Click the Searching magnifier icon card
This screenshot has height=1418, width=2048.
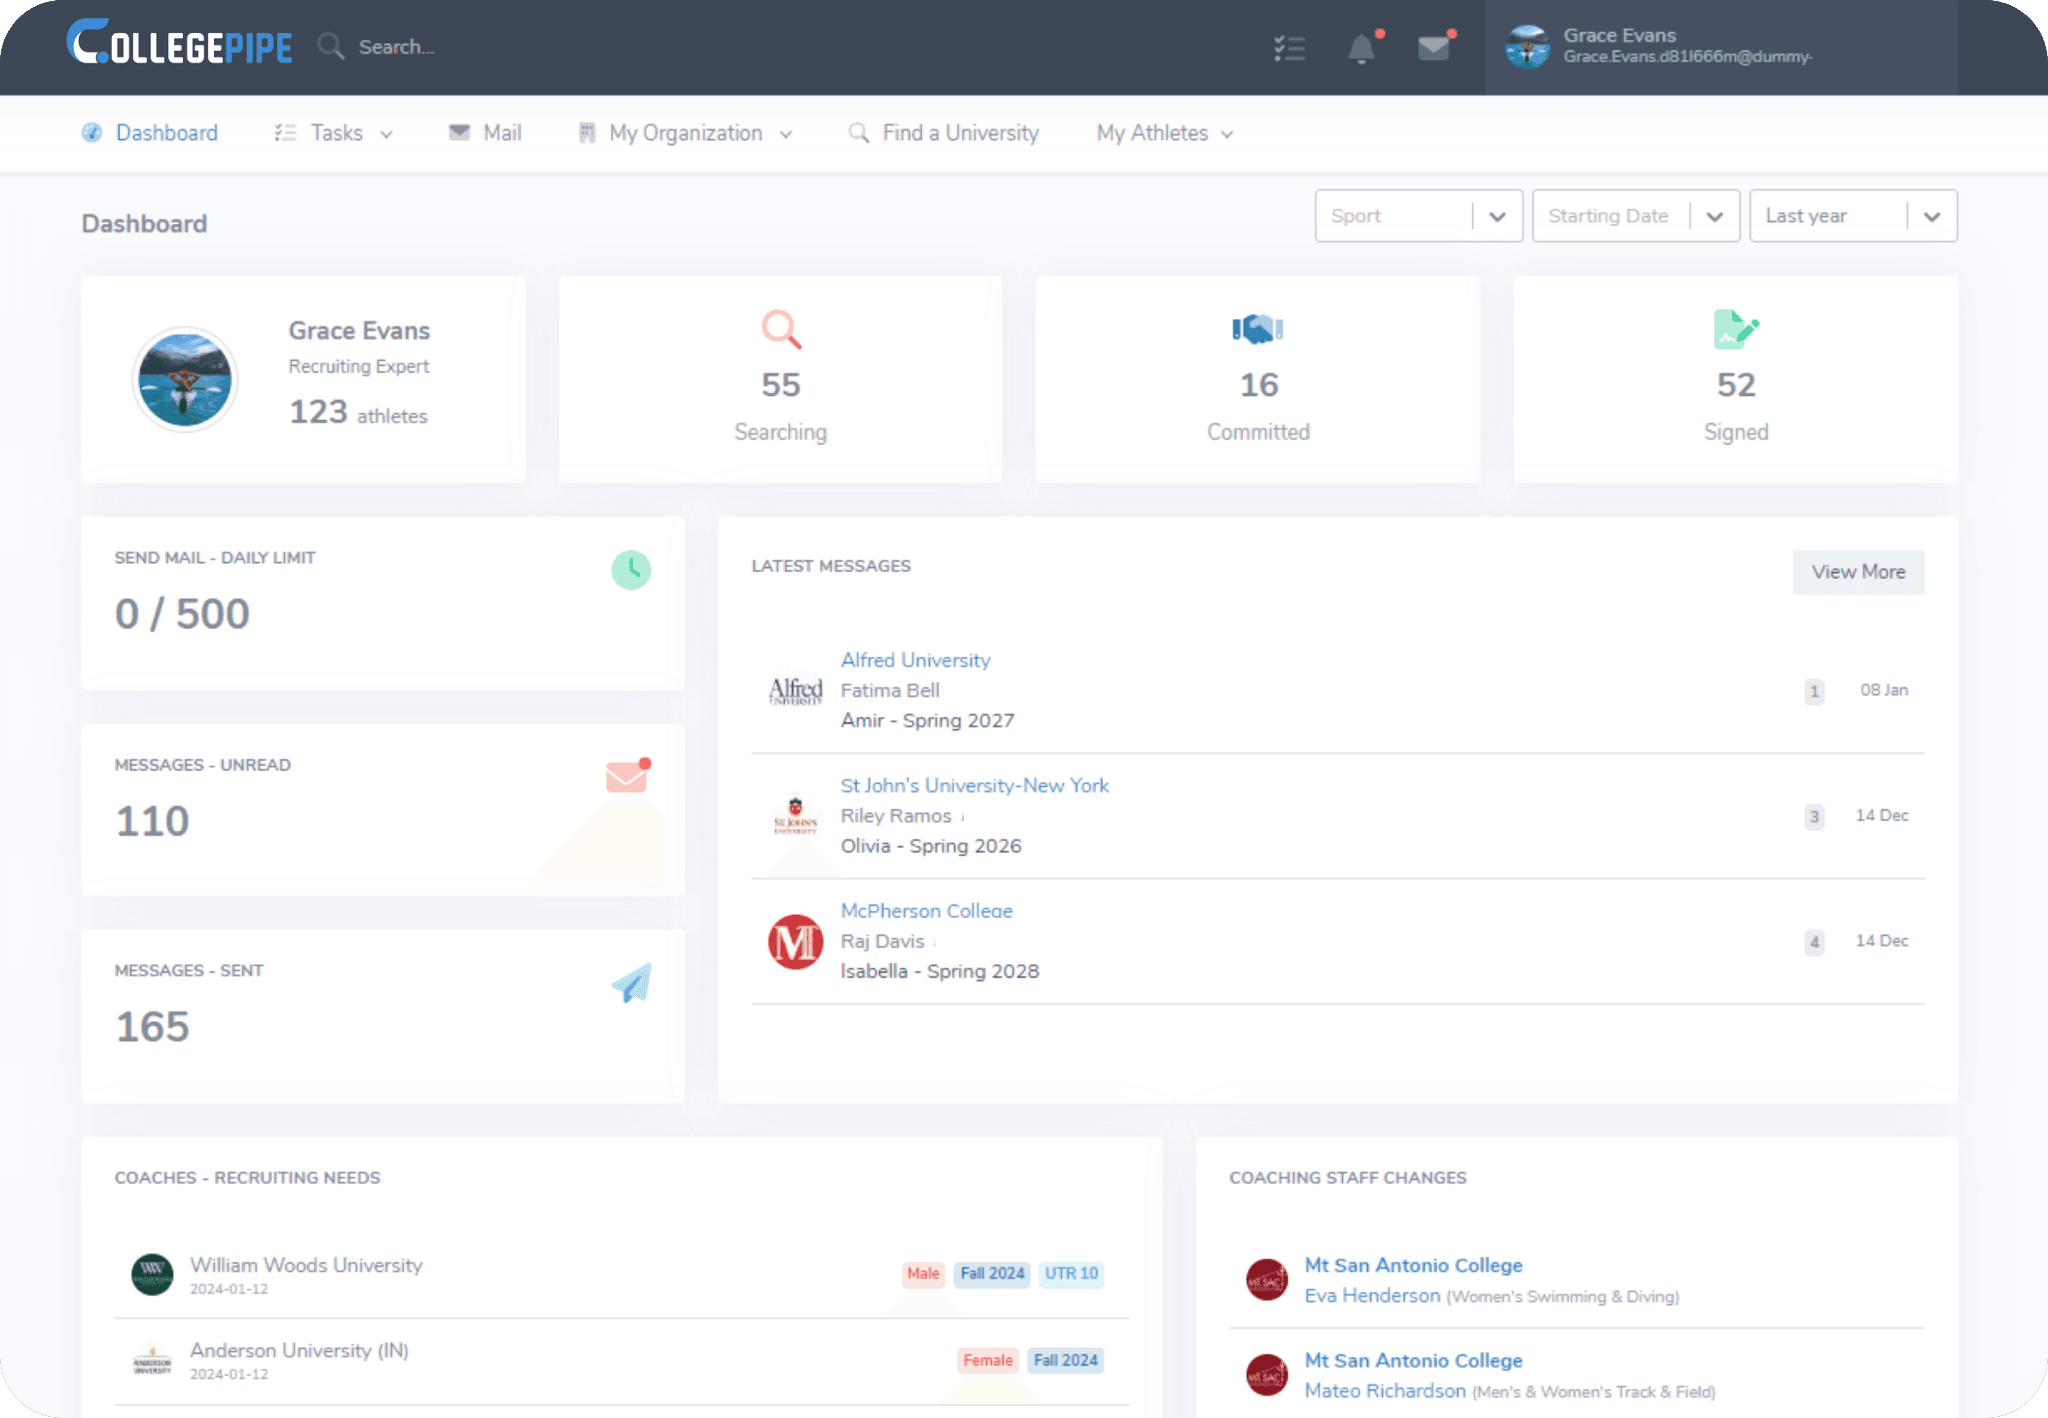tap(779, 329)
